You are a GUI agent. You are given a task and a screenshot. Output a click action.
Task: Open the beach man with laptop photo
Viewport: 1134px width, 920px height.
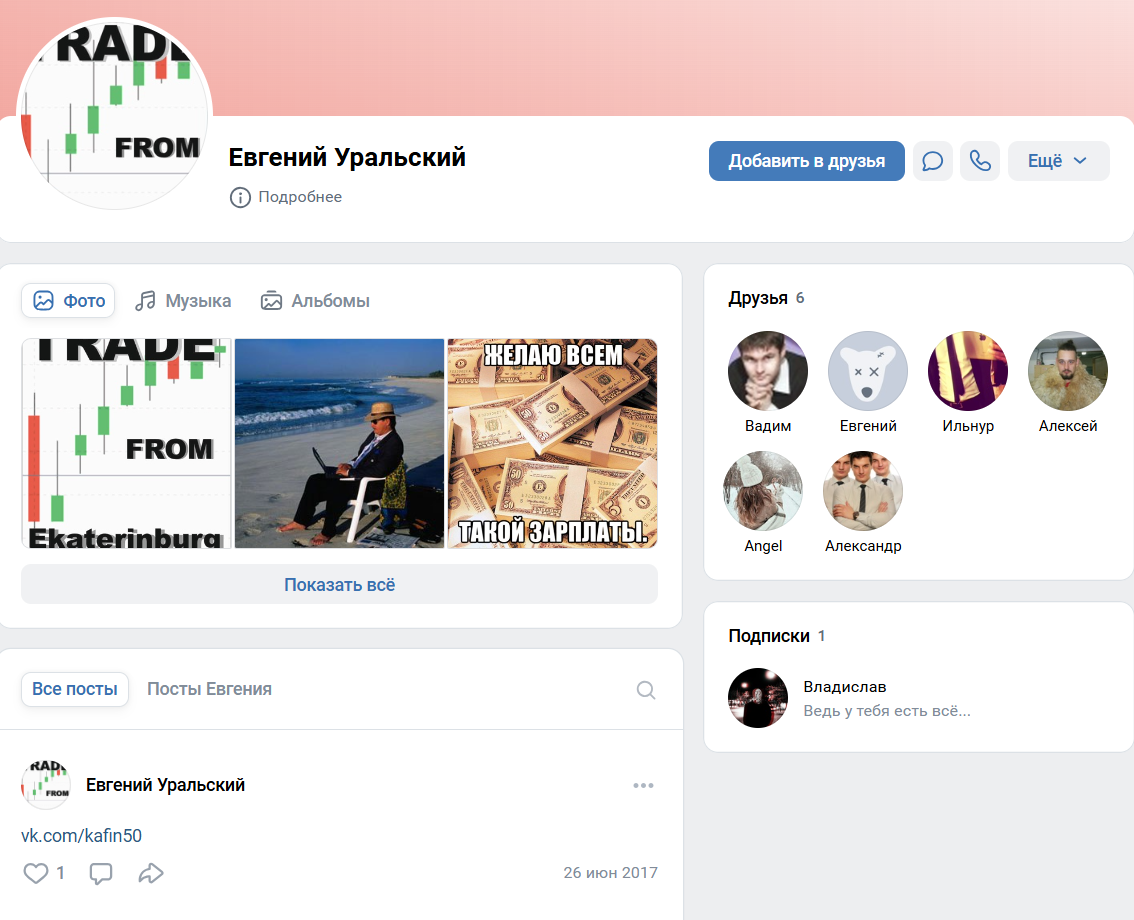pyautogui.click(x=339, y=443)
